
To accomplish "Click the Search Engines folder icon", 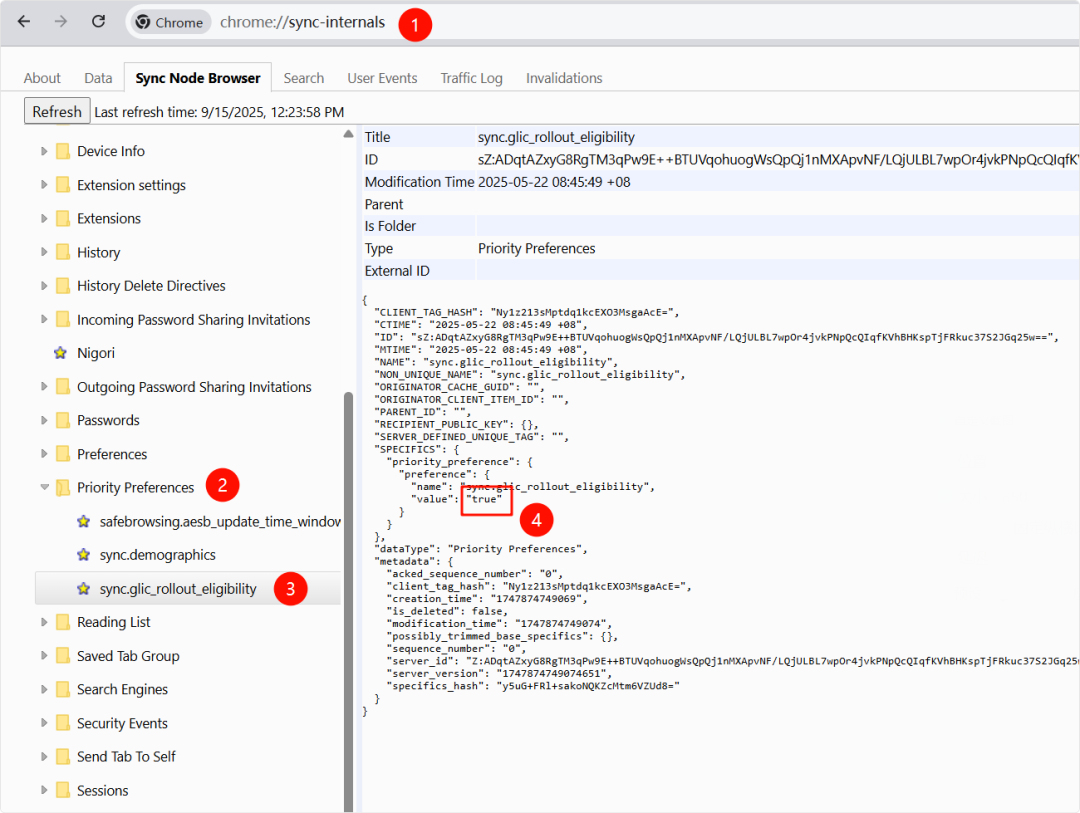I will pyautogui.click(x=63, y=689).
